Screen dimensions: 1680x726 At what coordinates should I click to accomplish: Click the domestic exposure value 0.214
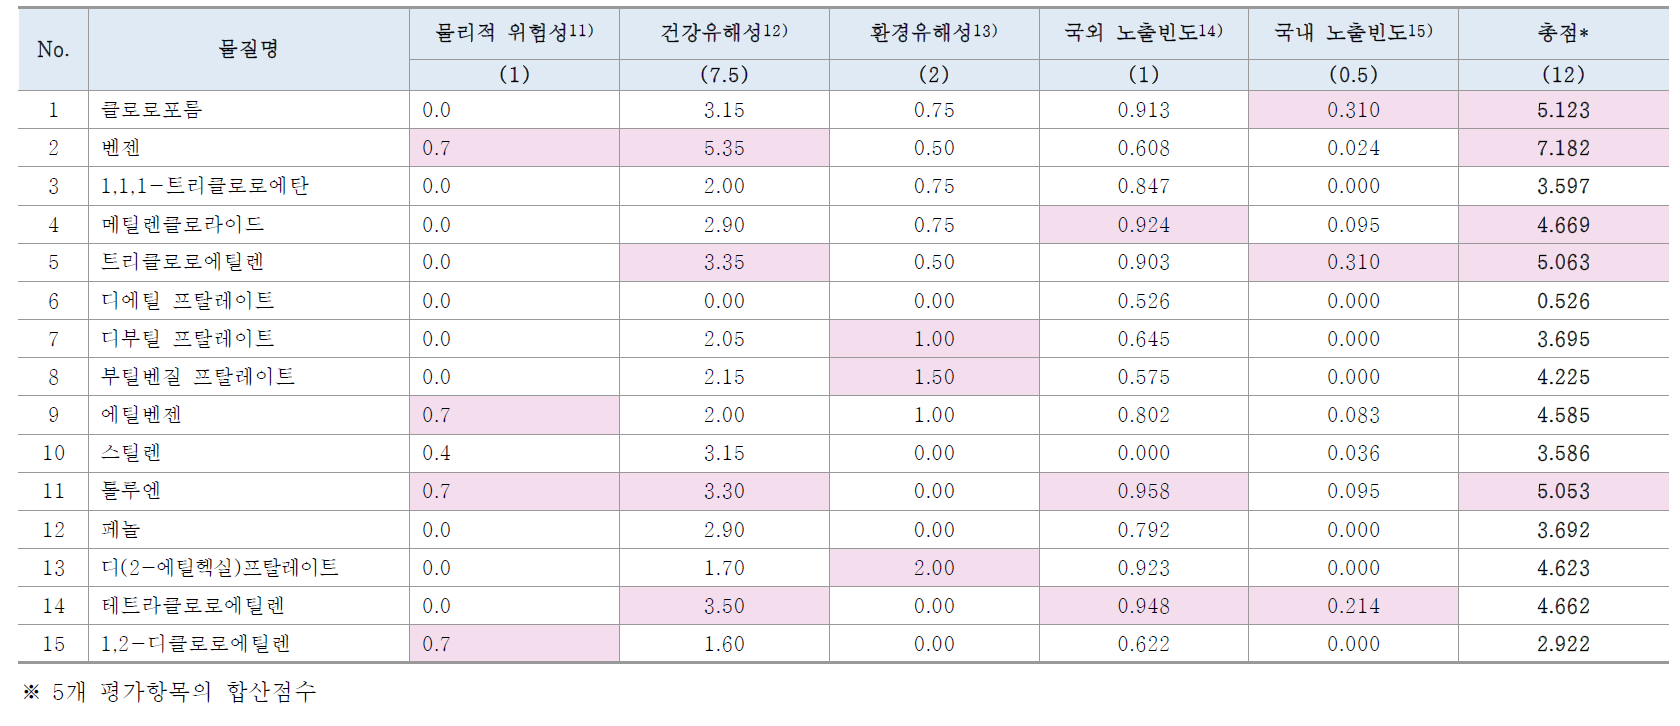point(1353,606)
